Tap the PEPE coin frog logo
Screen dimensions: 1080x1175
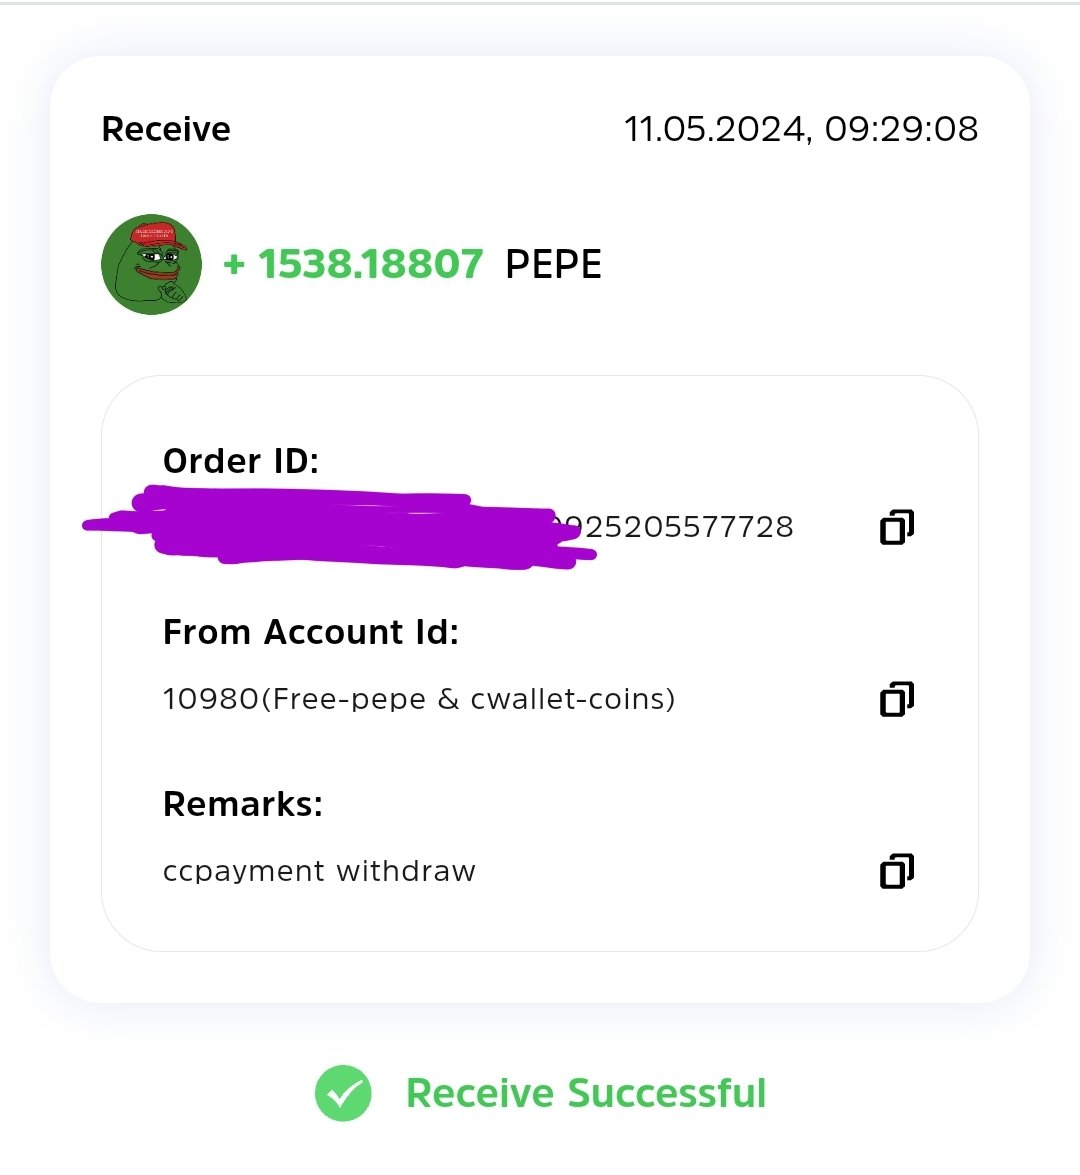(x=151, y=265)
